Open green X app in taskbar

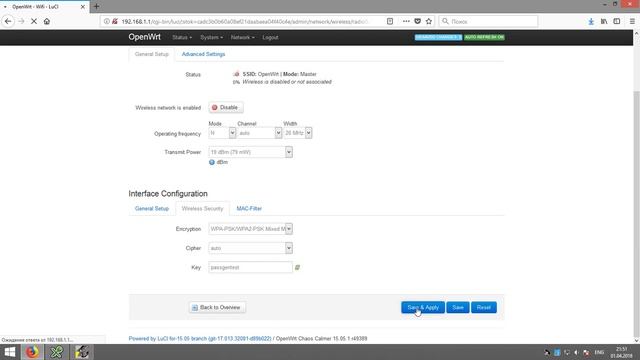(x=57, y=352)
